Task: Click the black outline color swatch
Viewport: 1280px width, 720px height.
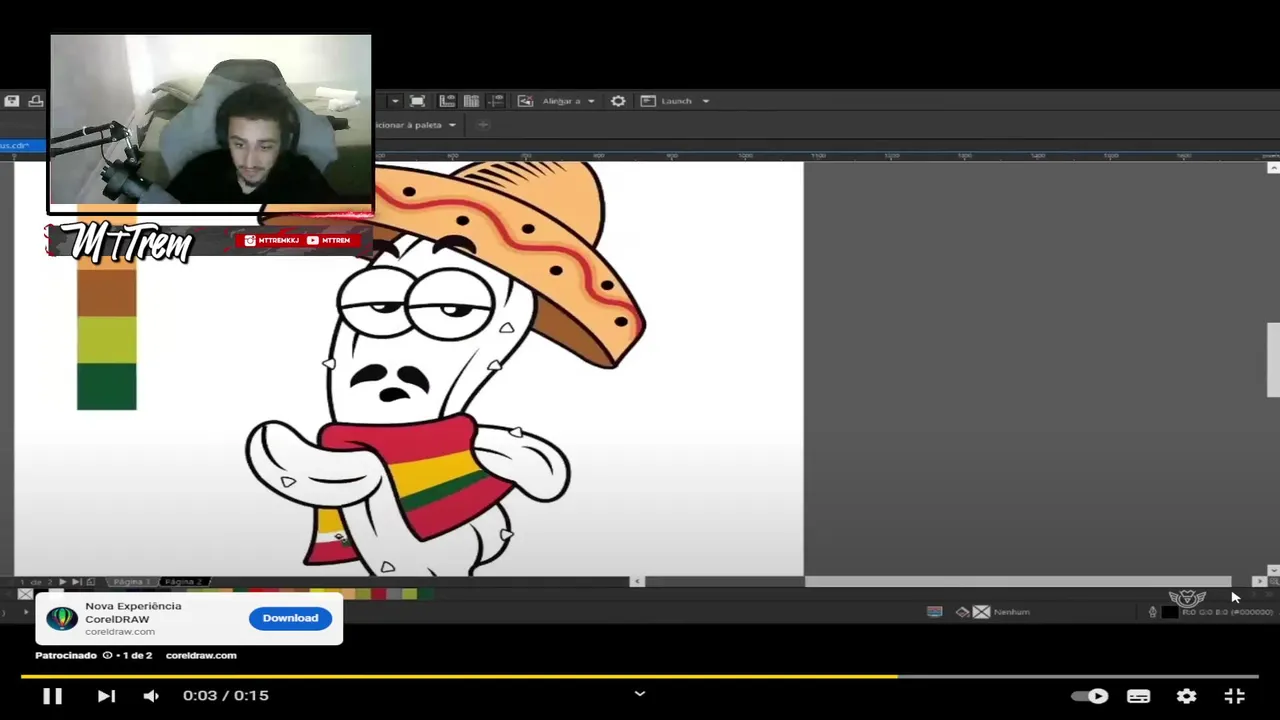Action: (x=1170, y=612)
